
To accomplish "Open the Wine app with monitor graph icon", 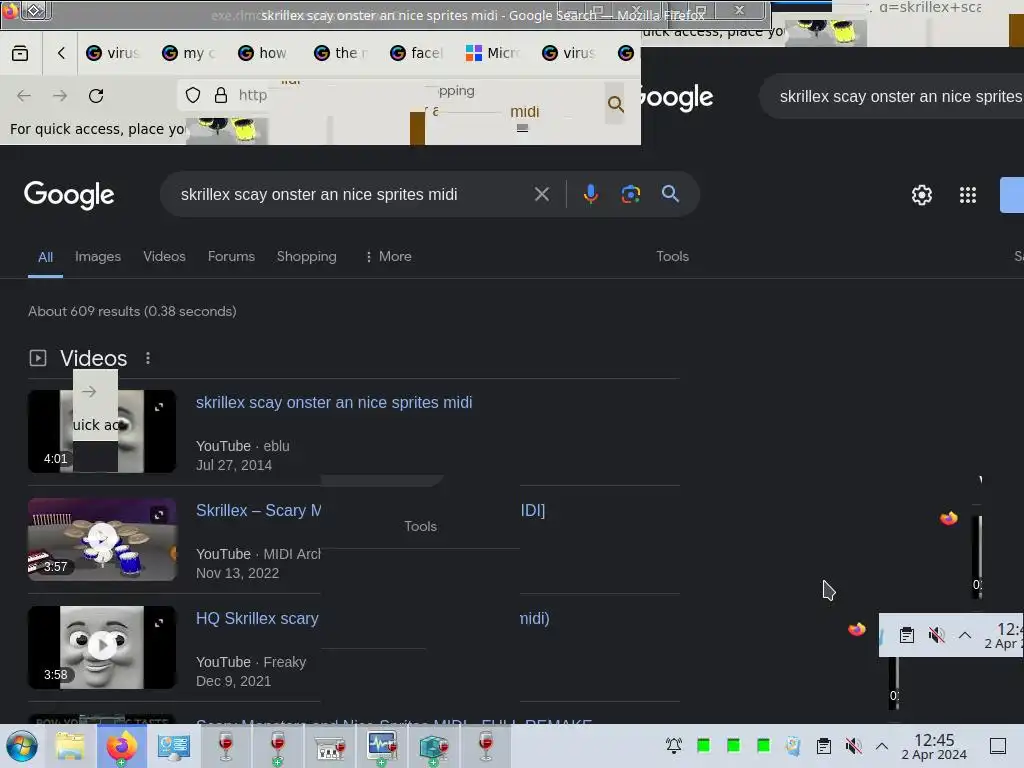I will pos(382,746).
